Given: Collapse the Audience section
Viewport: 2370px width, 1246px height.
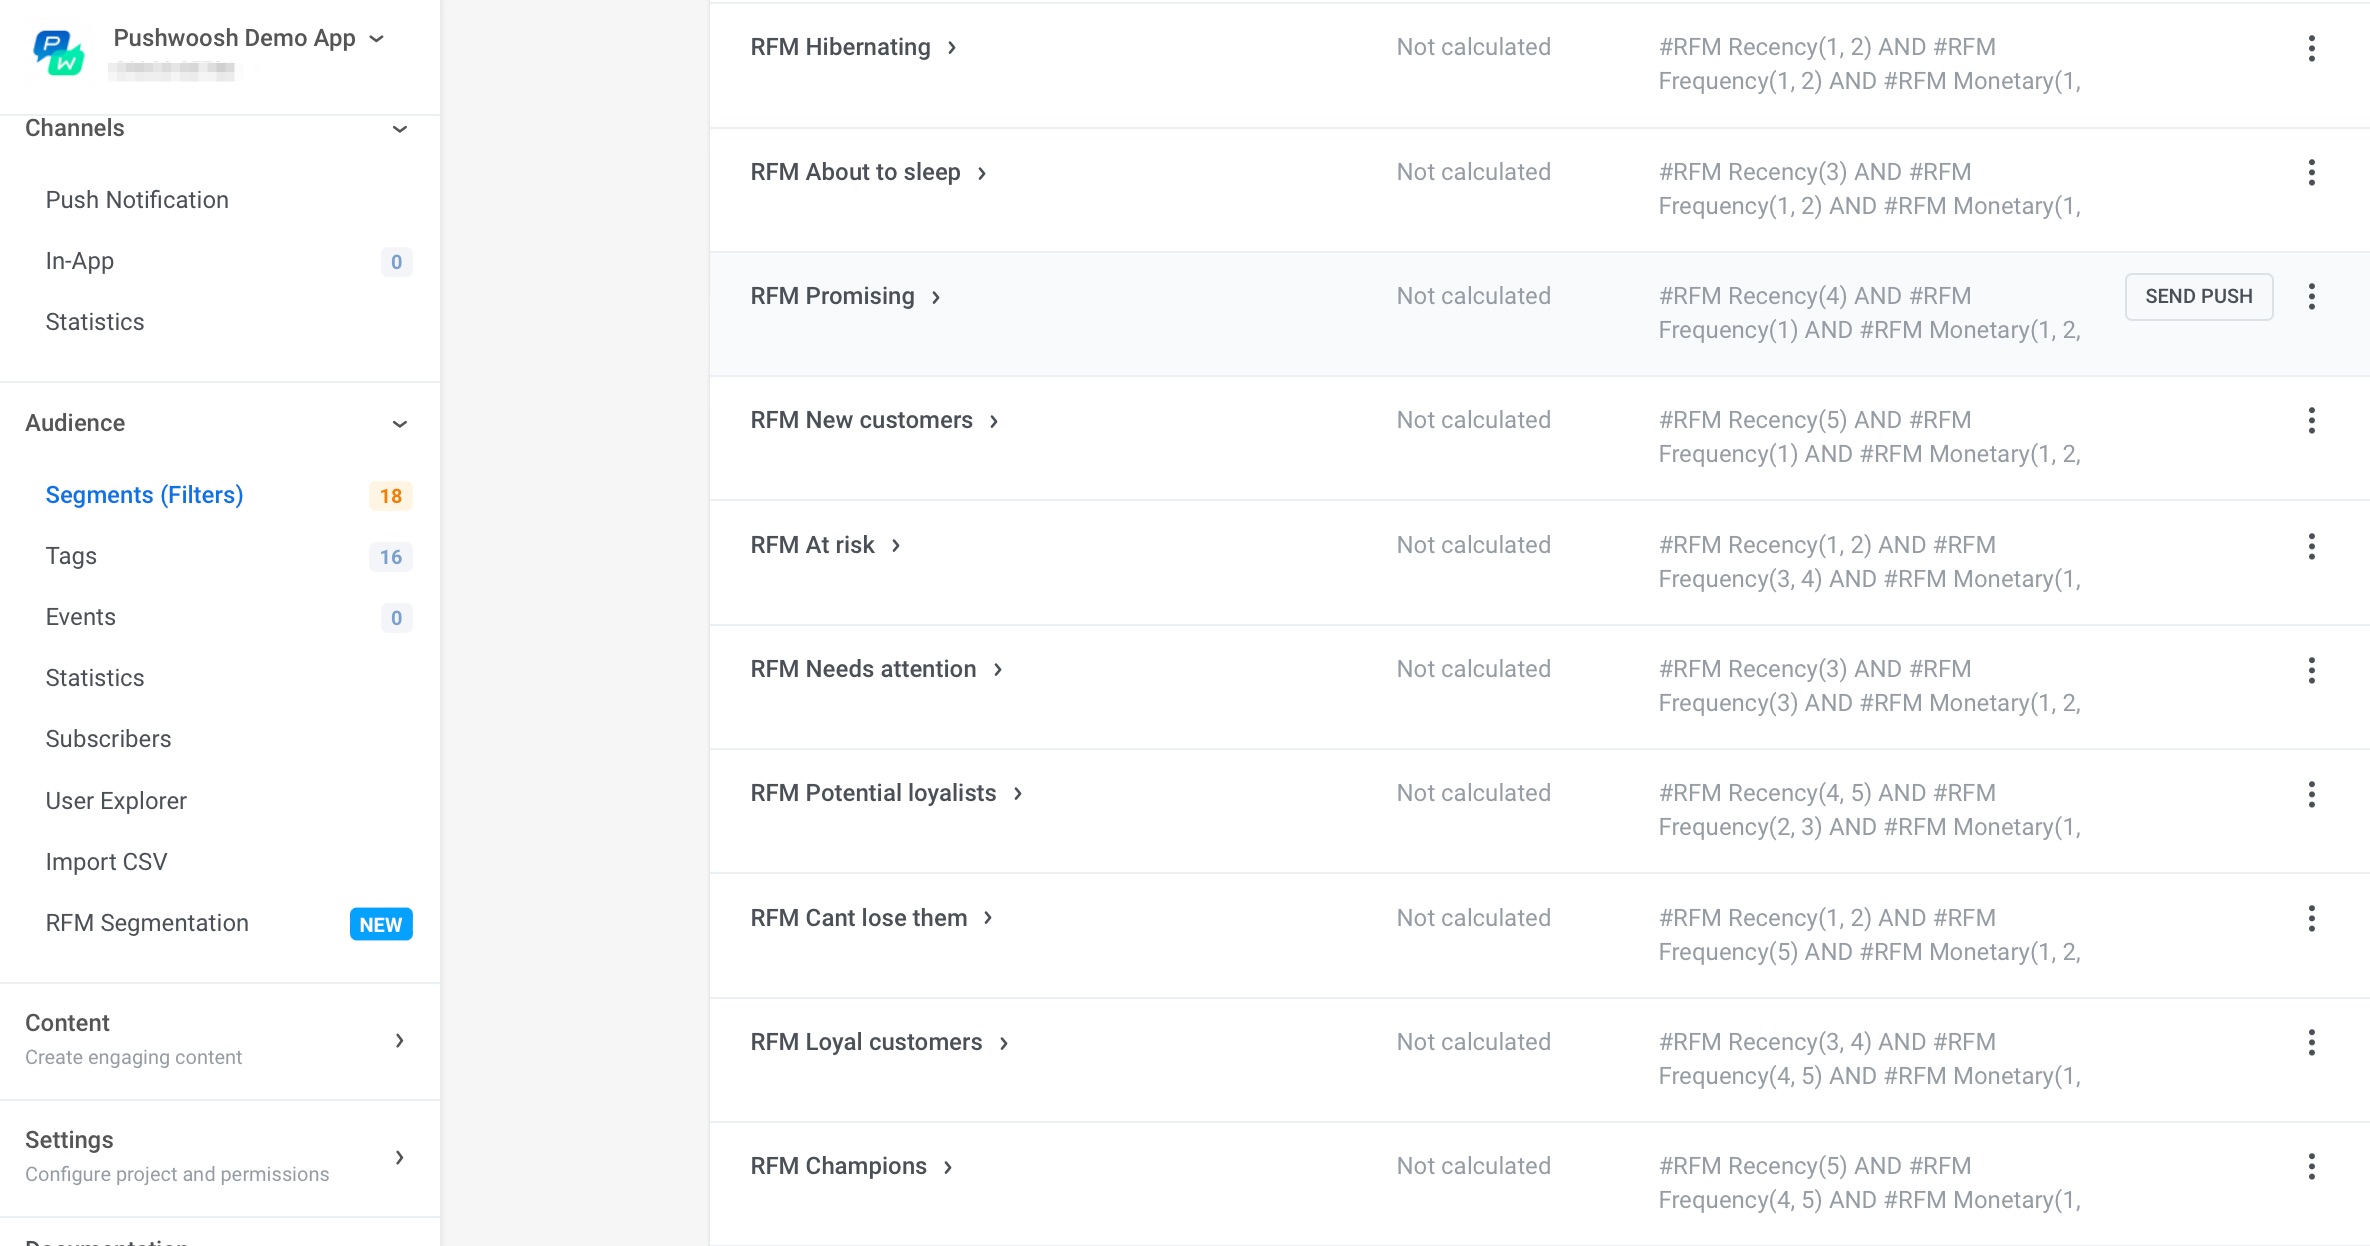Looking at the screenshot, I should [399, 424].
